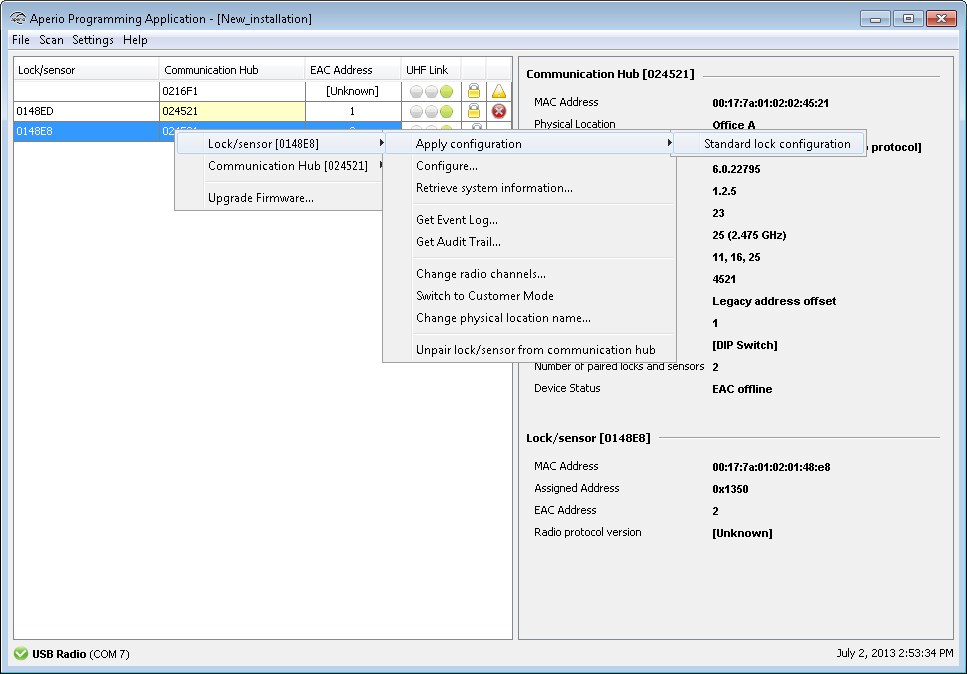Sort by the Lock/sensor column header

tap(86, 70)
